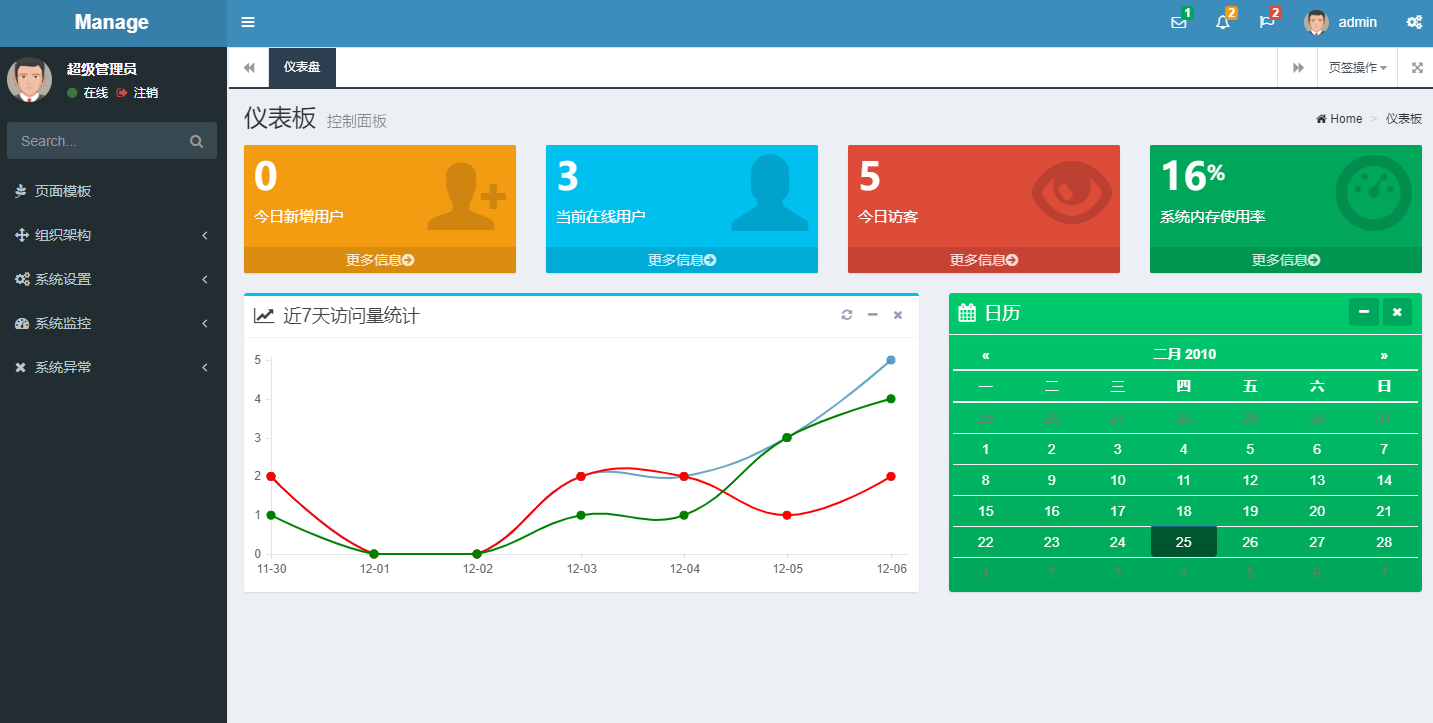Open 更多信息 under 今日访客
1433x723 pixels.
point(984,260)
